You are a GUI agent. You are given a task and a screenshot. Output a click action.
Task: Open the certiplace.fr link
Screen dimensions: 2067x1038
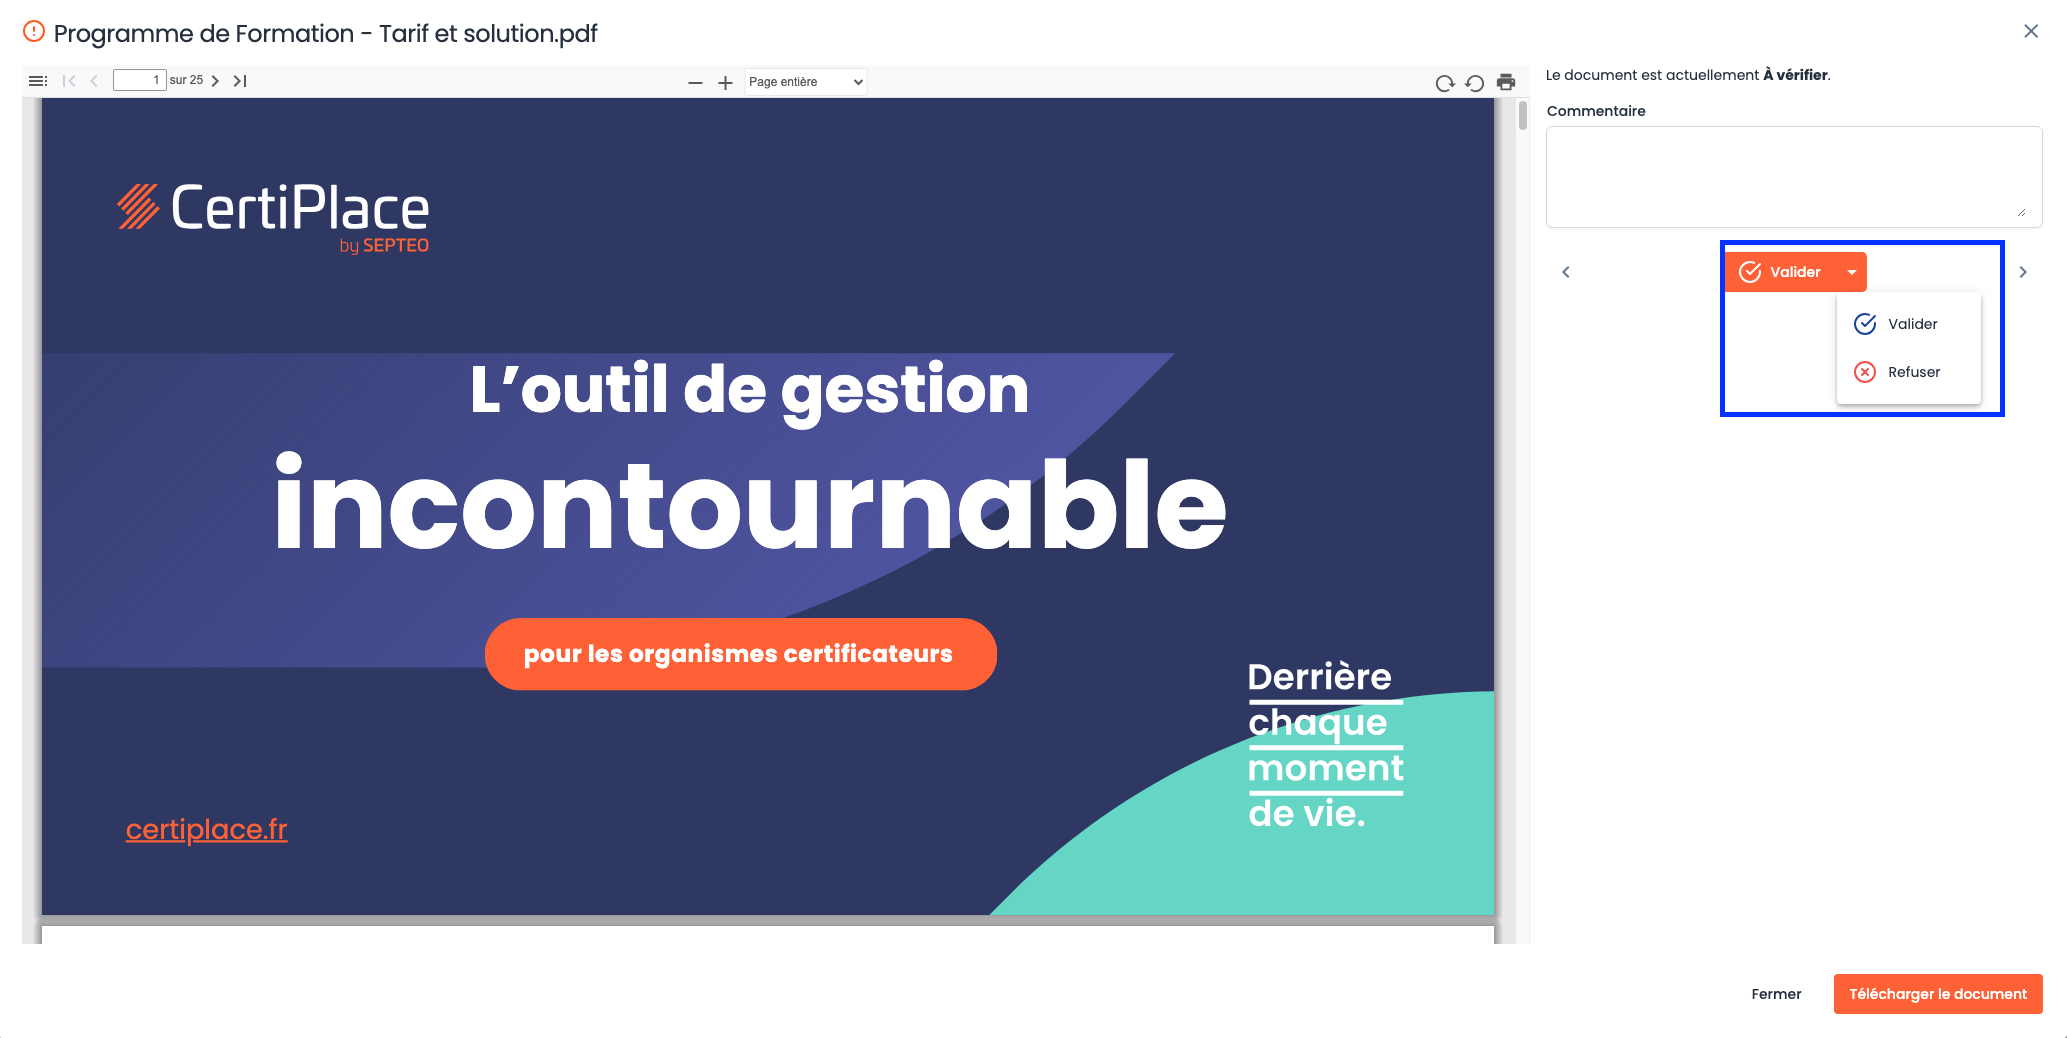click(207, 830)
